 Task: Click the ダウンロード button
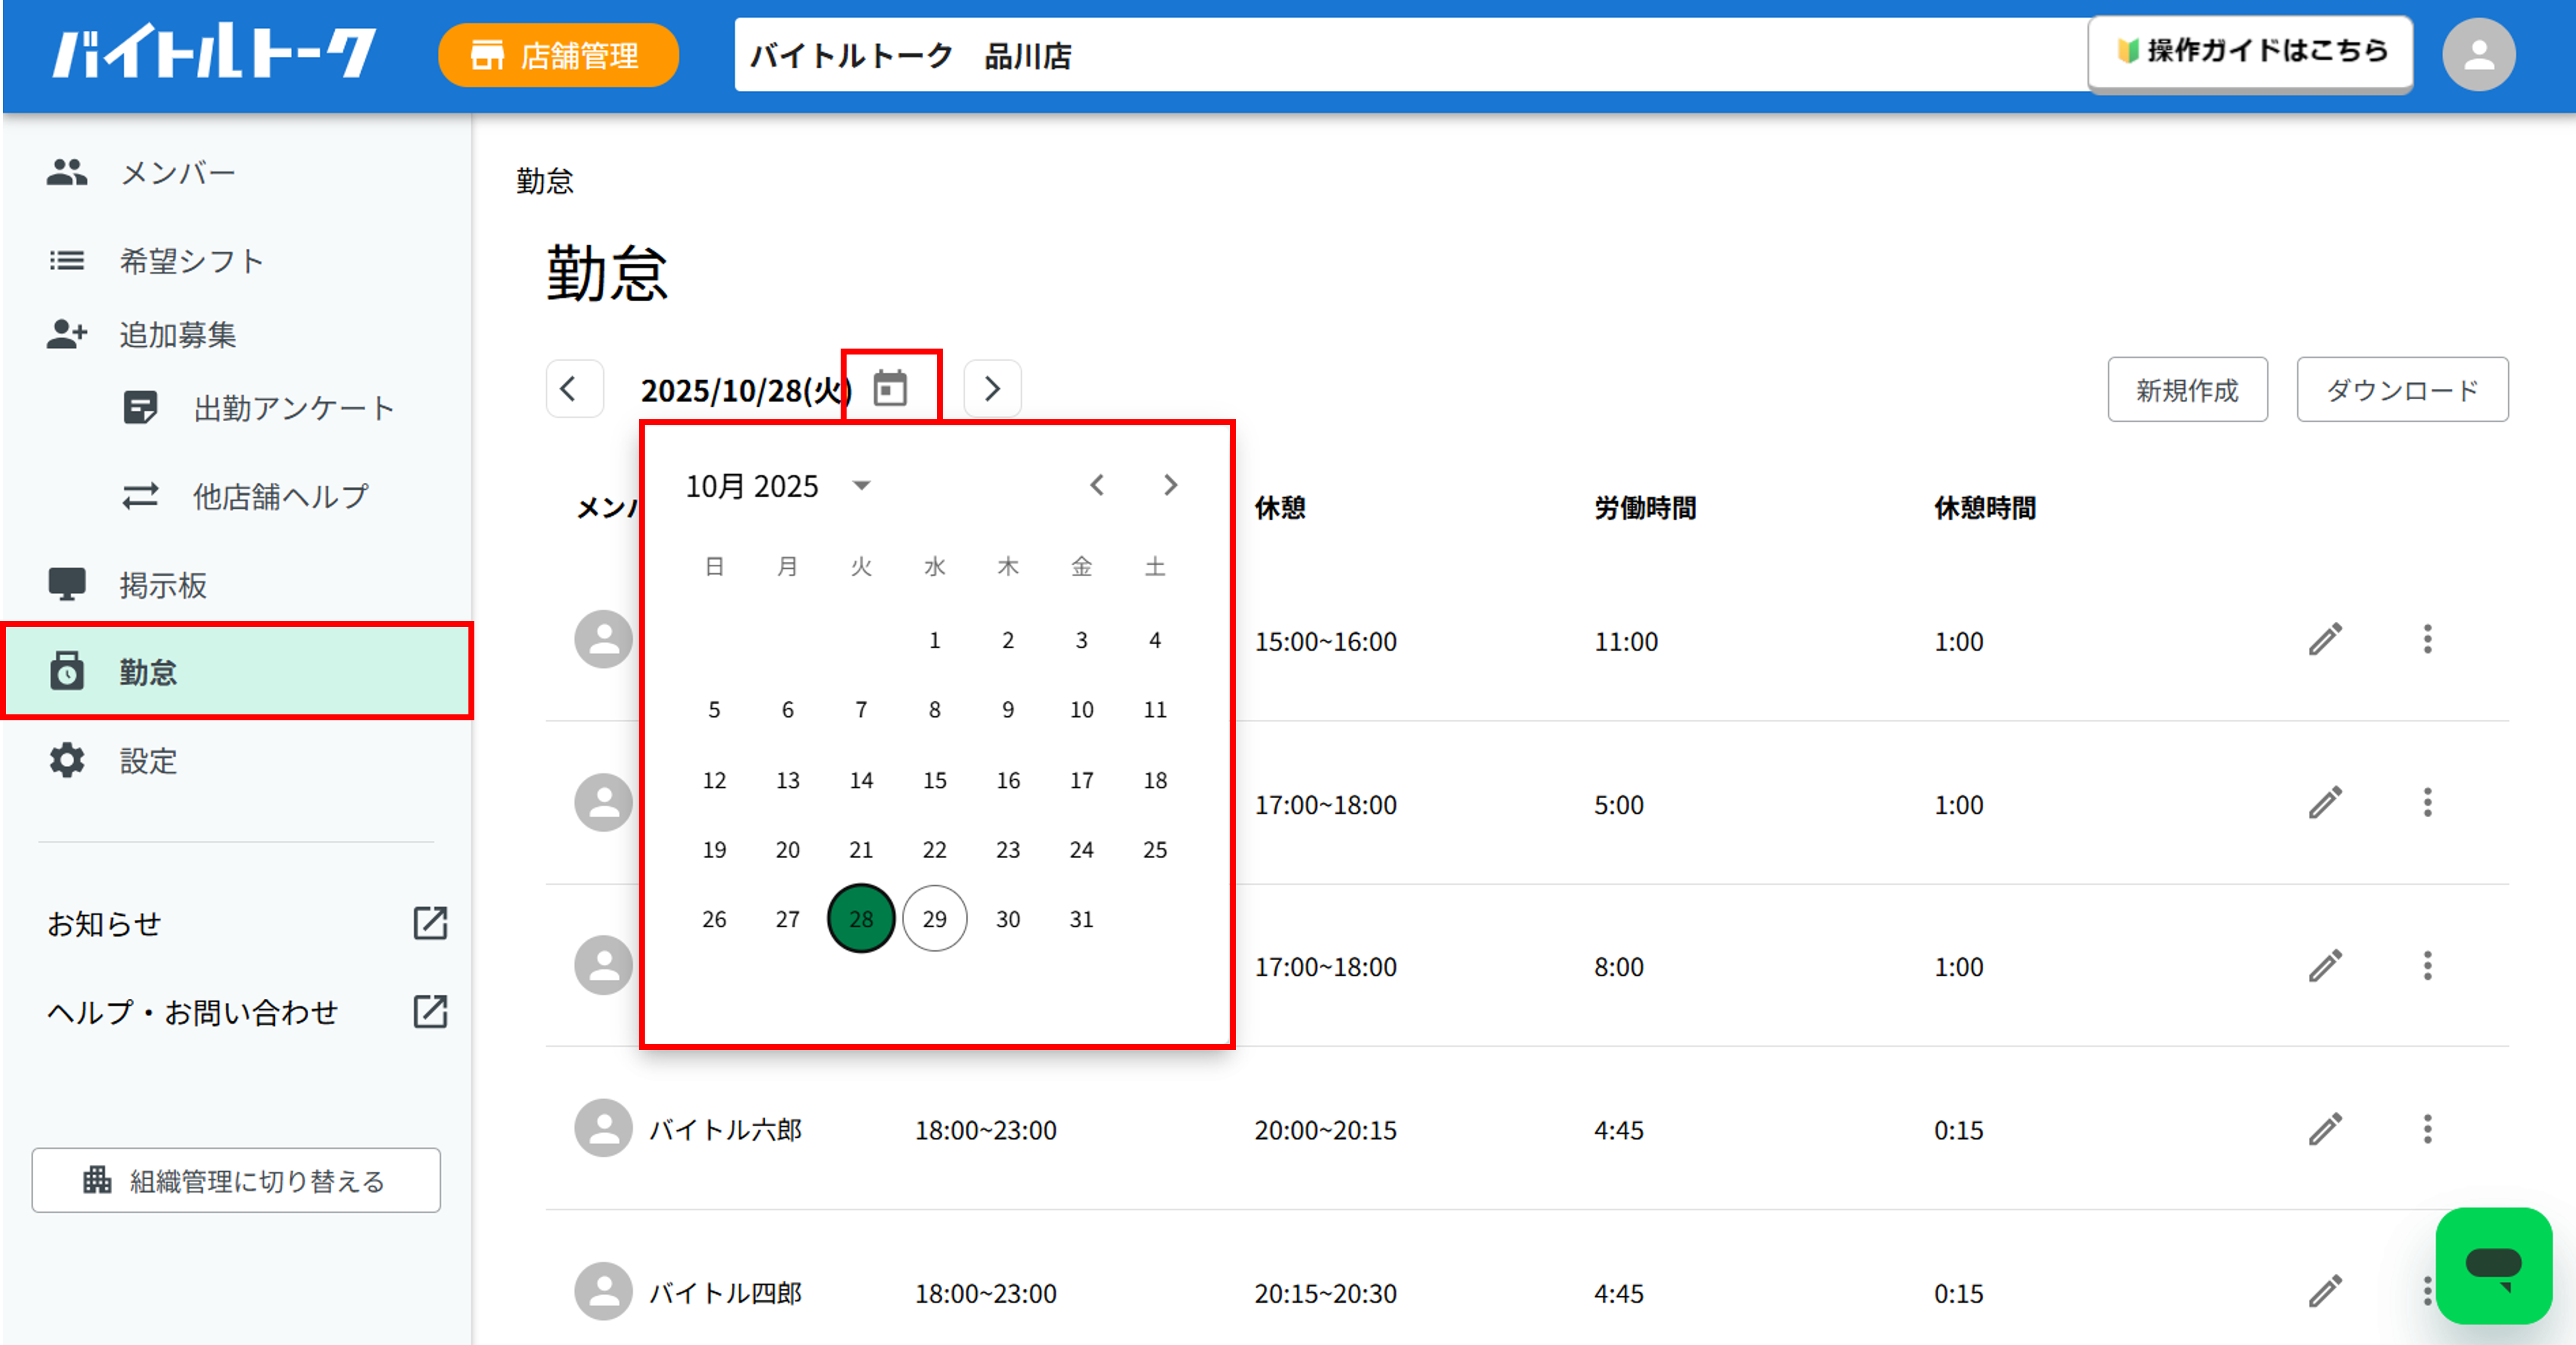(x=2402, y=389)
